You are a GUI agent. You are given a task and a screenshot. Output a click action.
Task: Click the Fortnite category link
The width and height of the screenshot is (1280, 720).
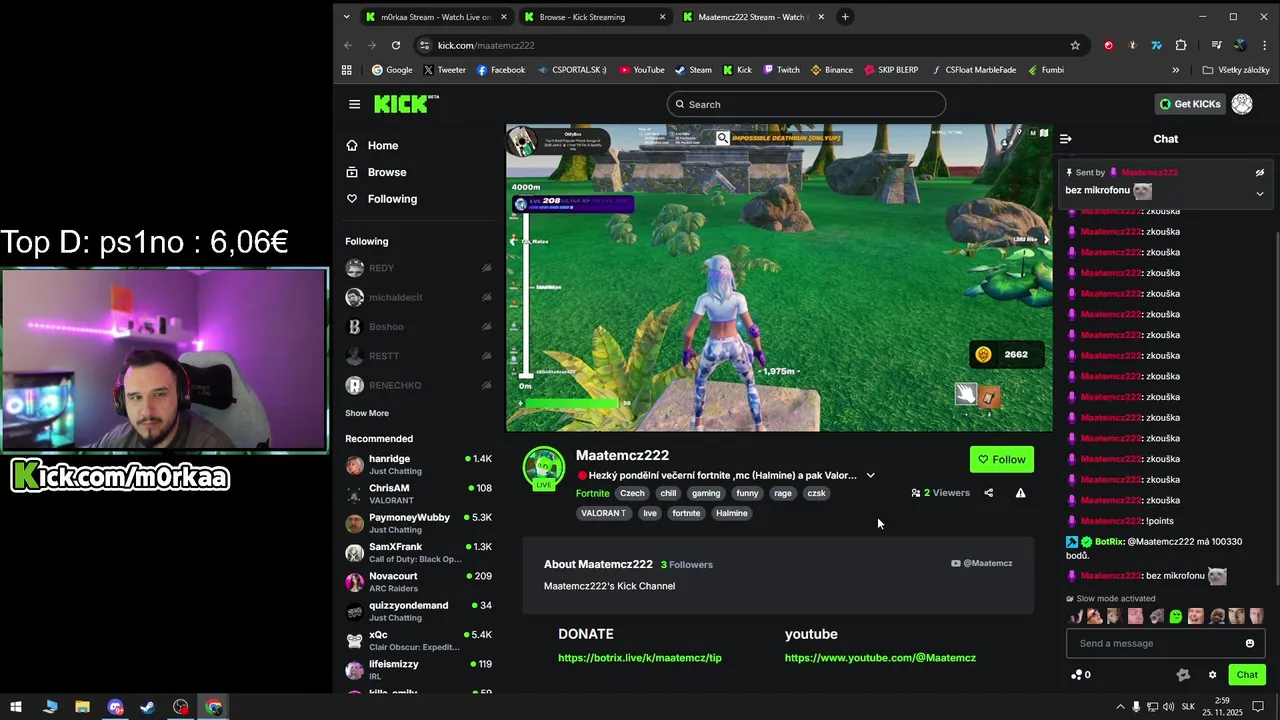(x=593, y=493)
